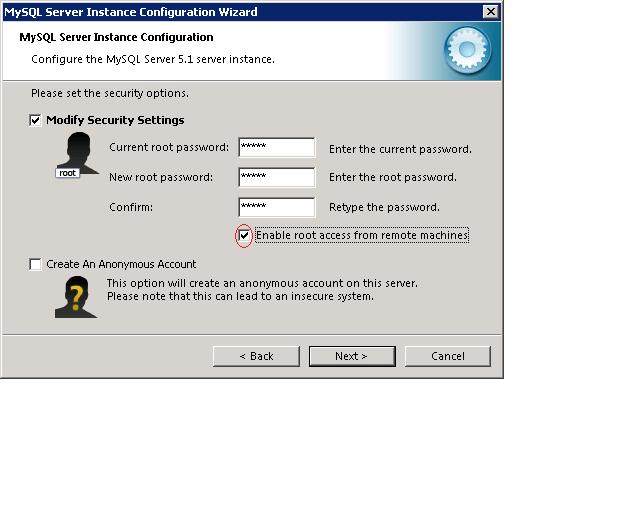This screenshot has width=640, height=512.
Task: Click the 'Create An Anonymous Account' label
Action: 121,264
